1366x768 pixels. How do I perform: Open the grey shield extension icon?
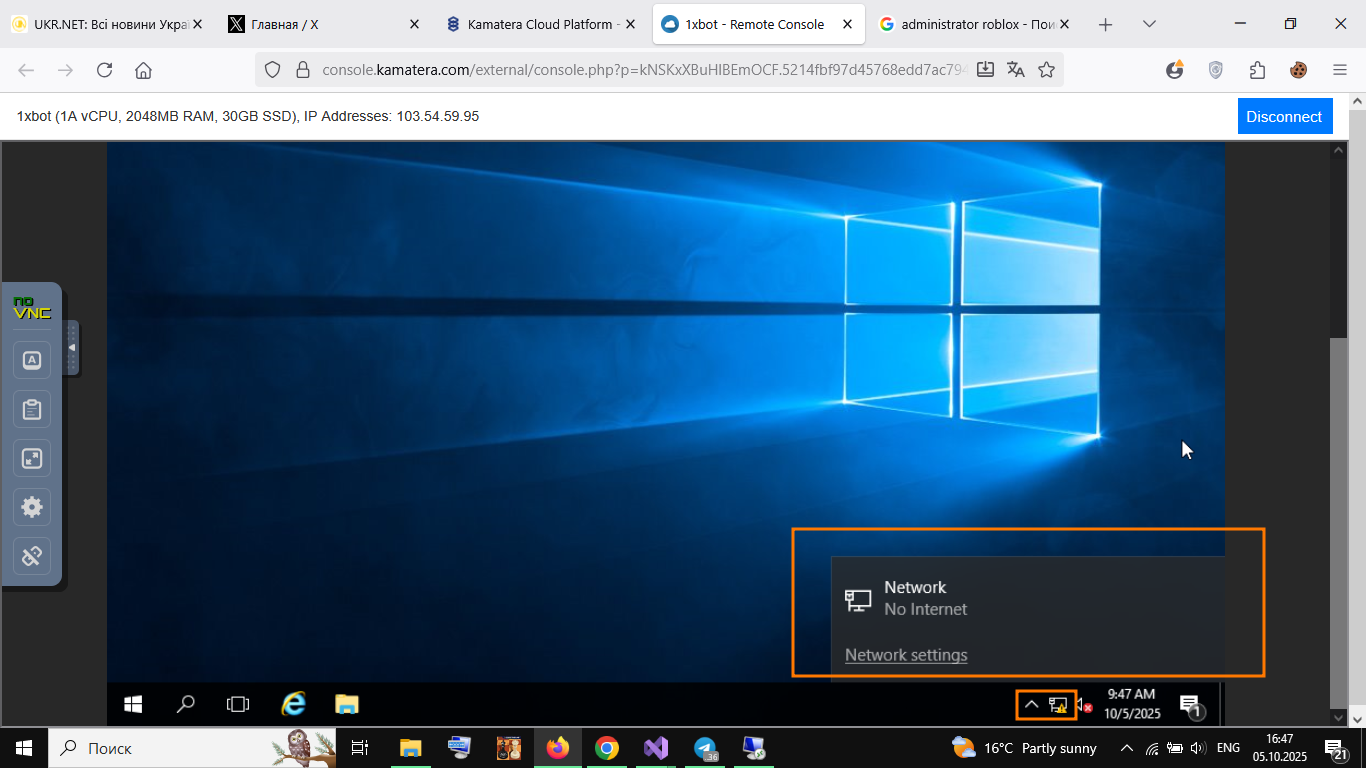coord(1216,70)
